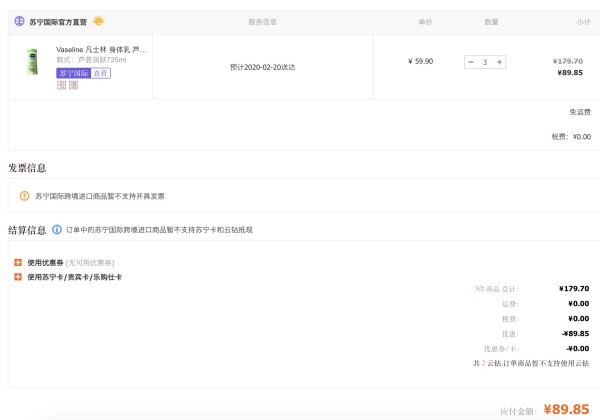Screen dimensions: 600x420
Task: Click the unit price ¥ 59.90
Action: pyautogui.click(x=421, y=61)
